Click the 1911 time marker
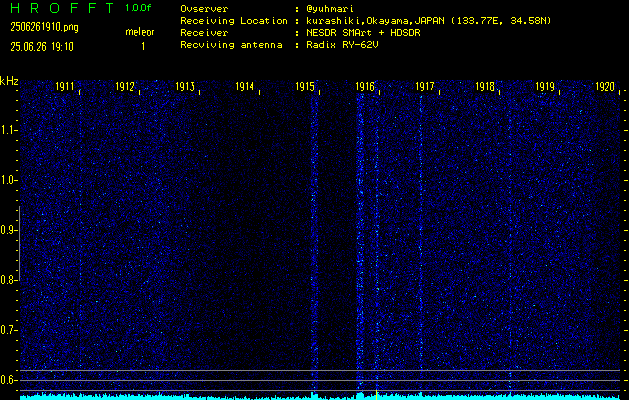629x400 pixels. click(x=65, y=86)
